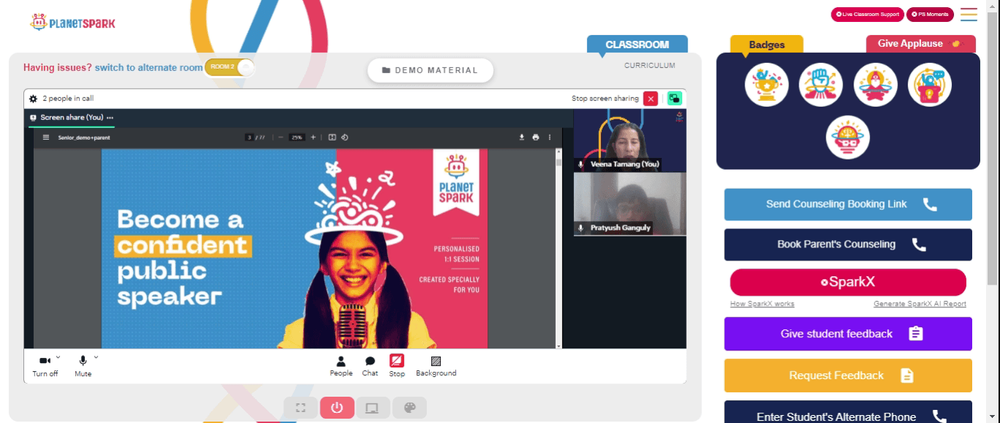1000x423 pixels.
Task: Expand camera options chevron
Action: tap(58, 357)
